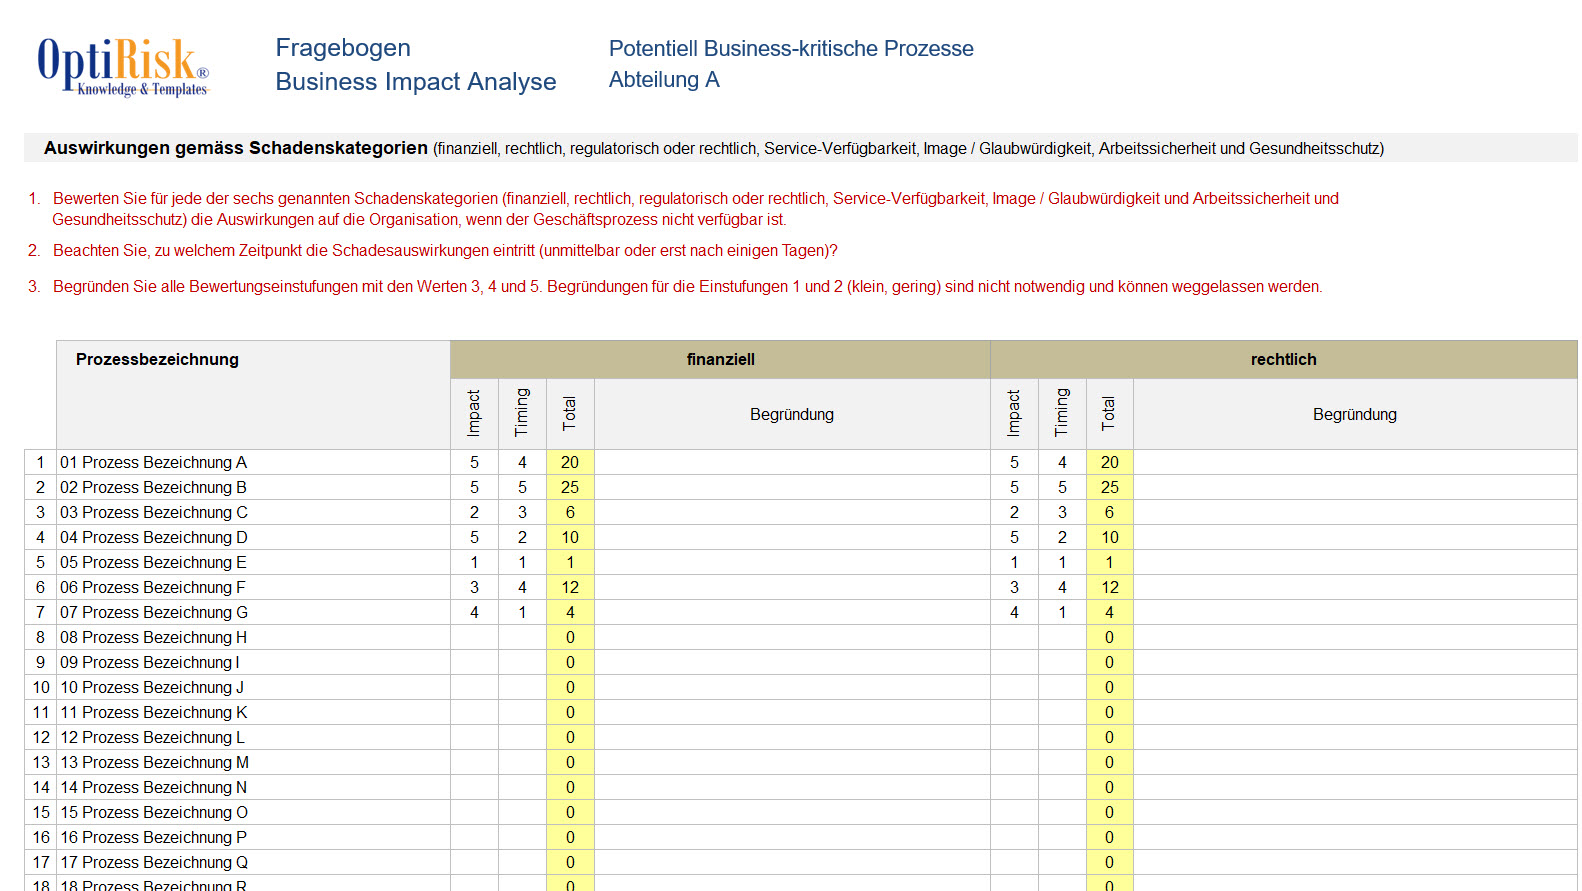
Task: Click cell 12 Prozess Bezeichnung L
Action: coord(253,737)
